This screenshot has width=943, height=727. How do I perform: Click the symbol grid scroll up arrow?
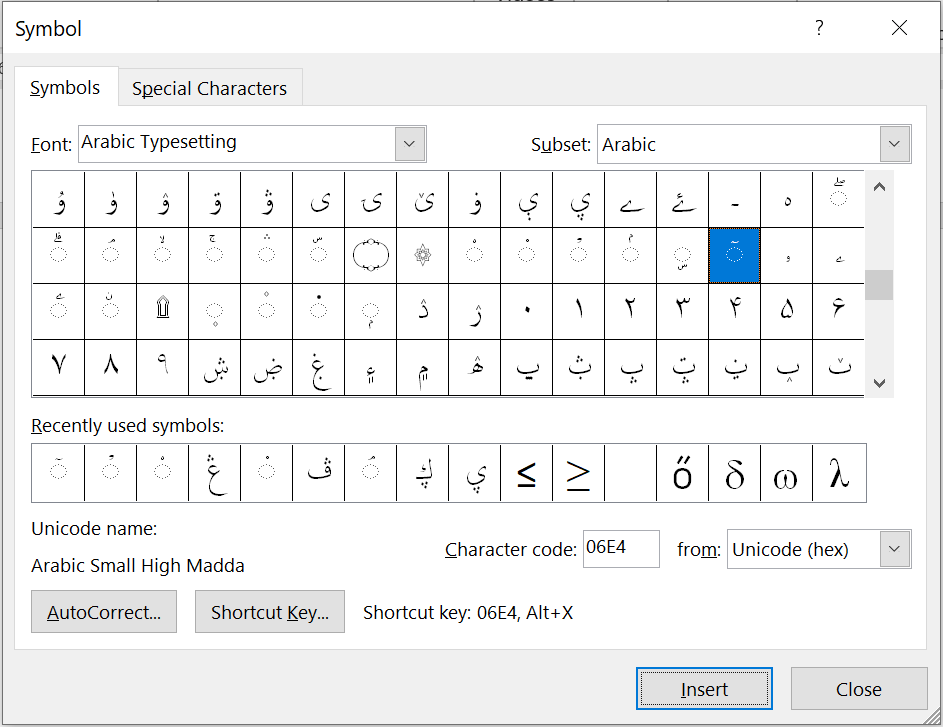pos(879,187)
